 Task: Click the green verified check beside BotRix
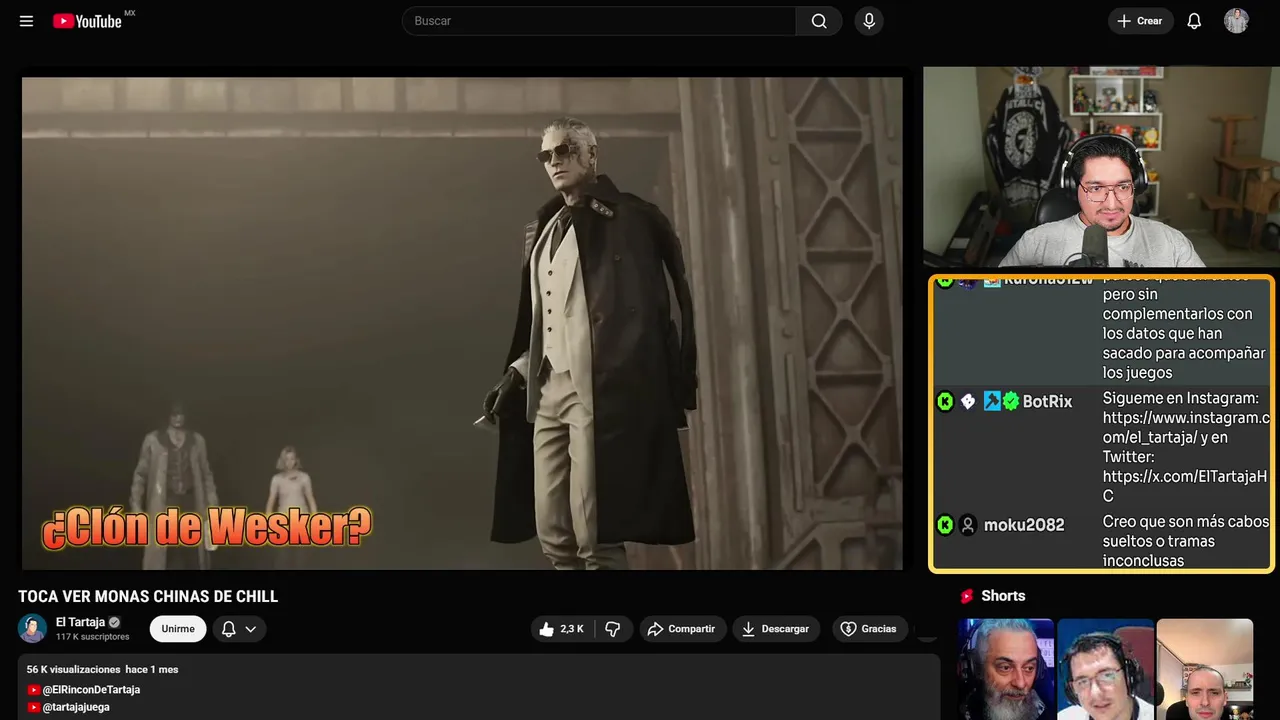[x=1011, y=401]
